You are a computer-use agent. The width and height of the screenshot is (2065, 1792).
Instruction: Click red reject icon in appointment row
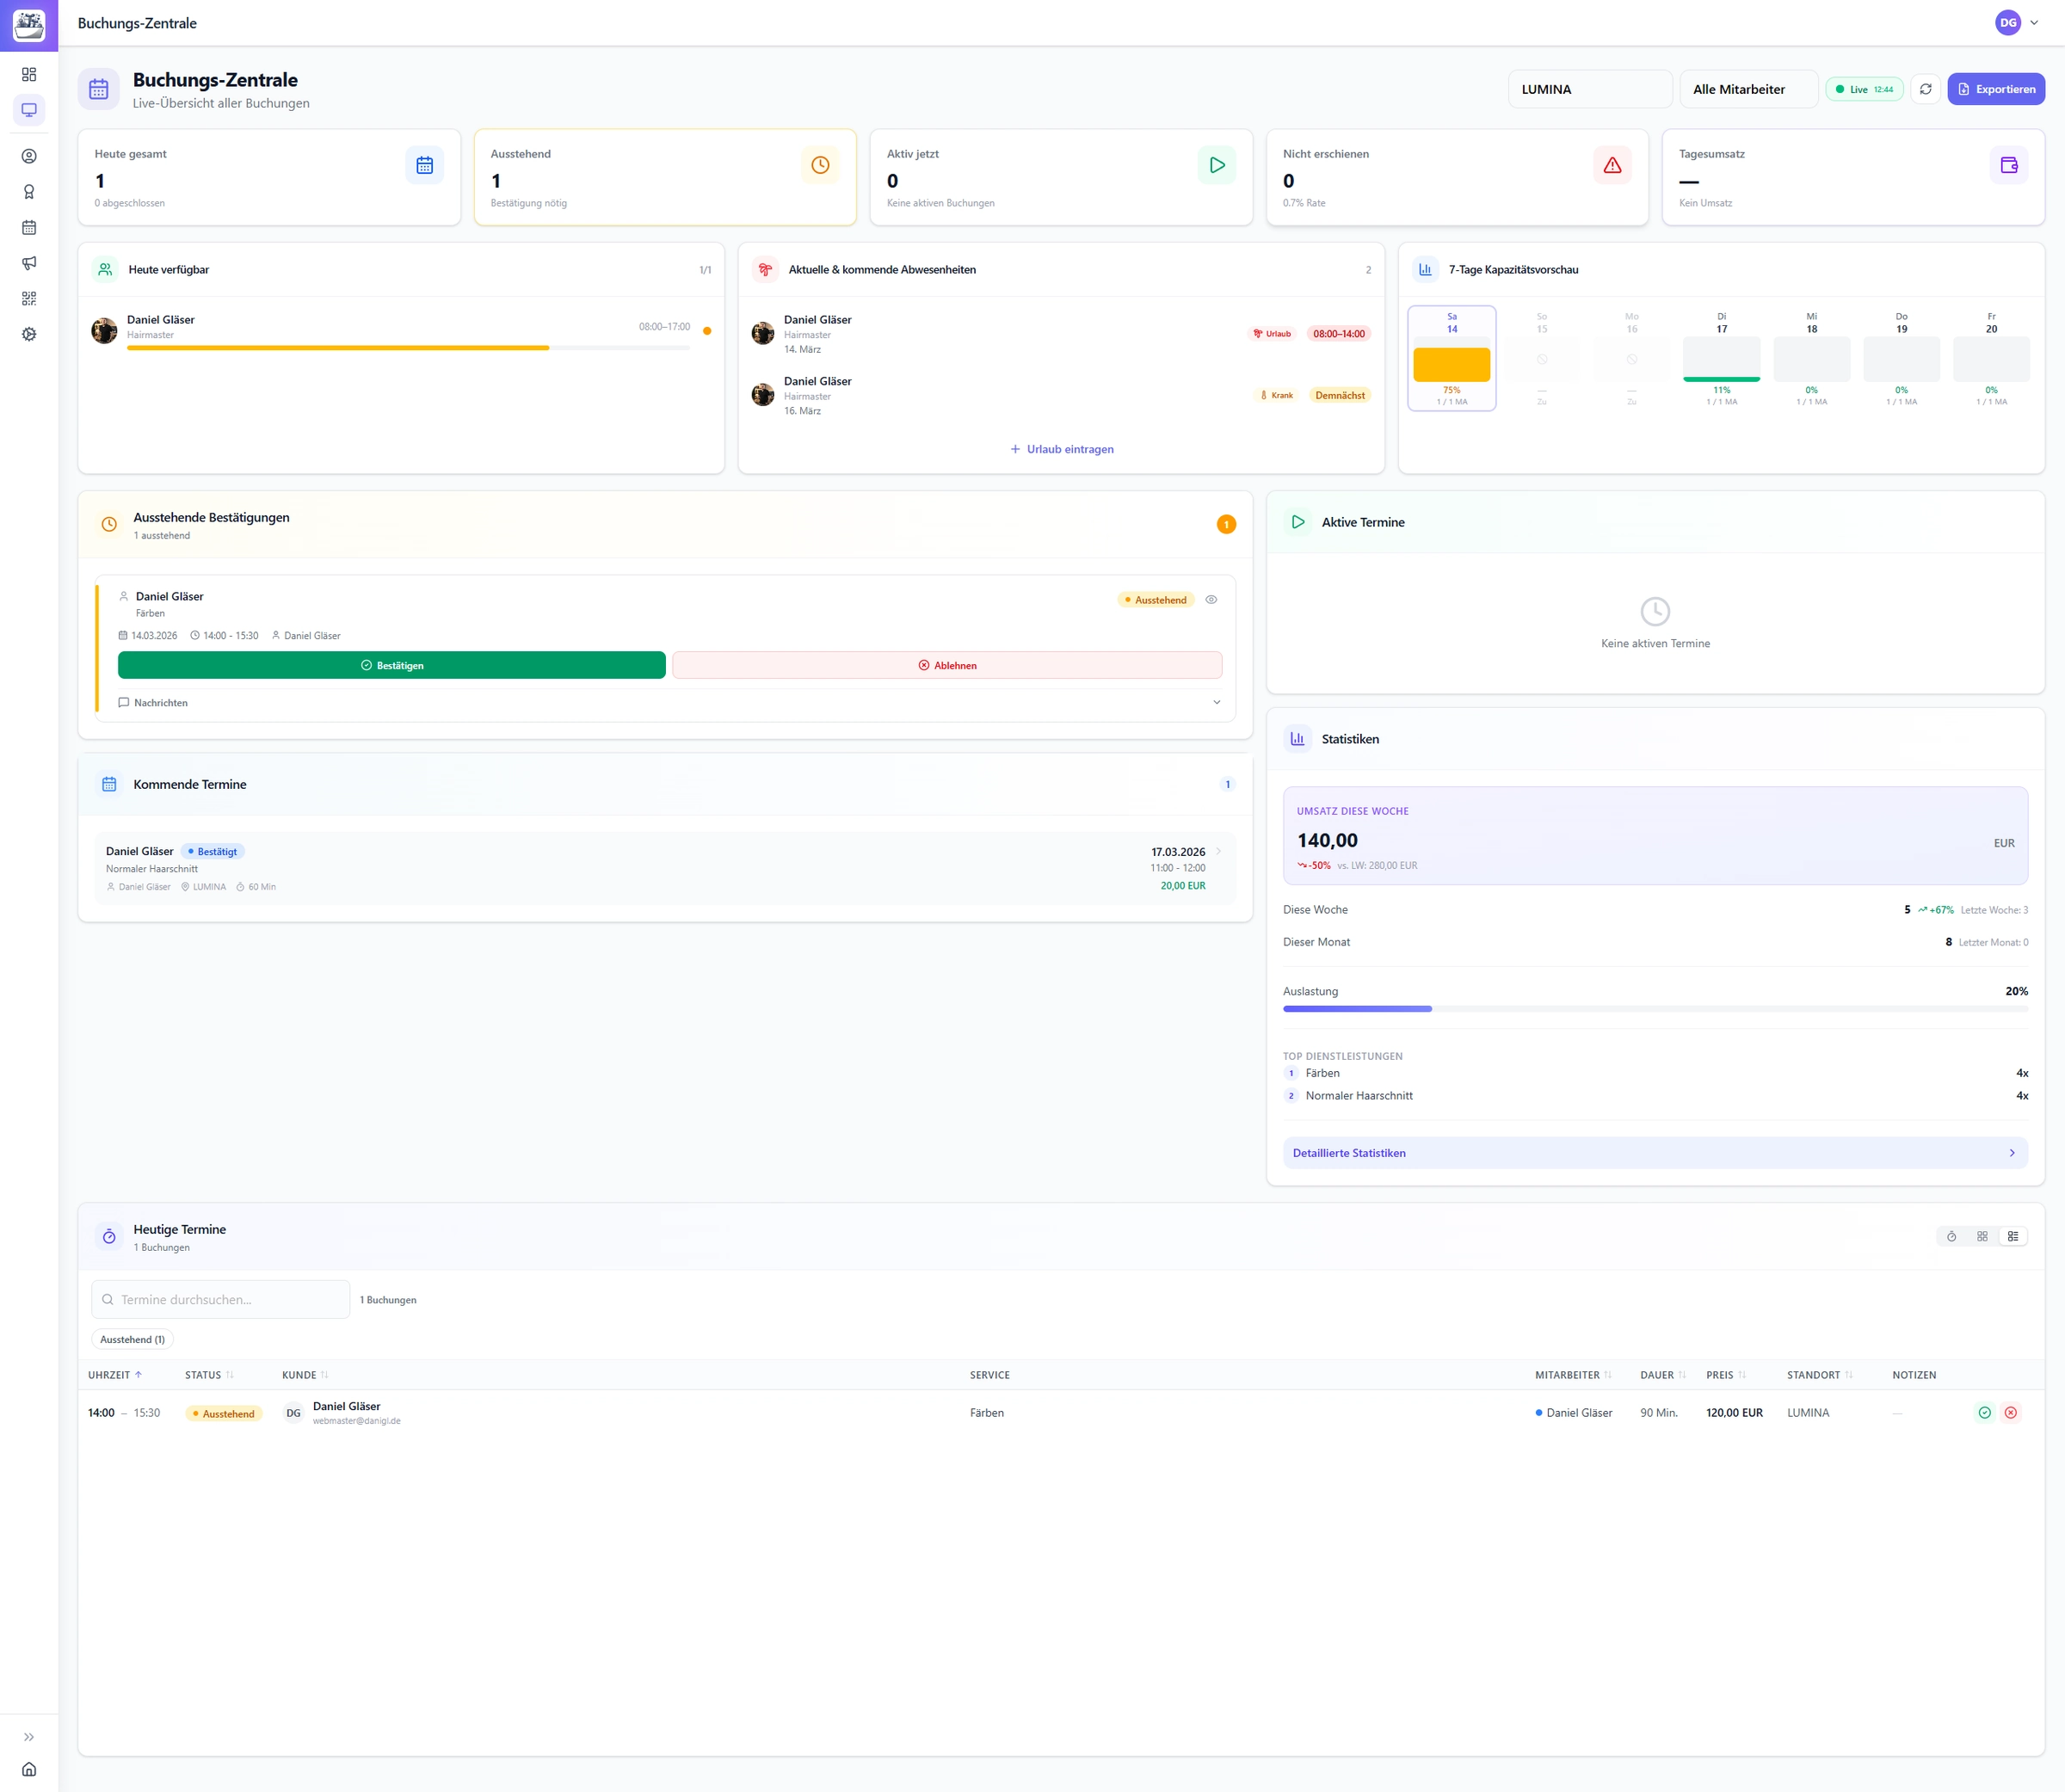(x=2010, y=1413)
